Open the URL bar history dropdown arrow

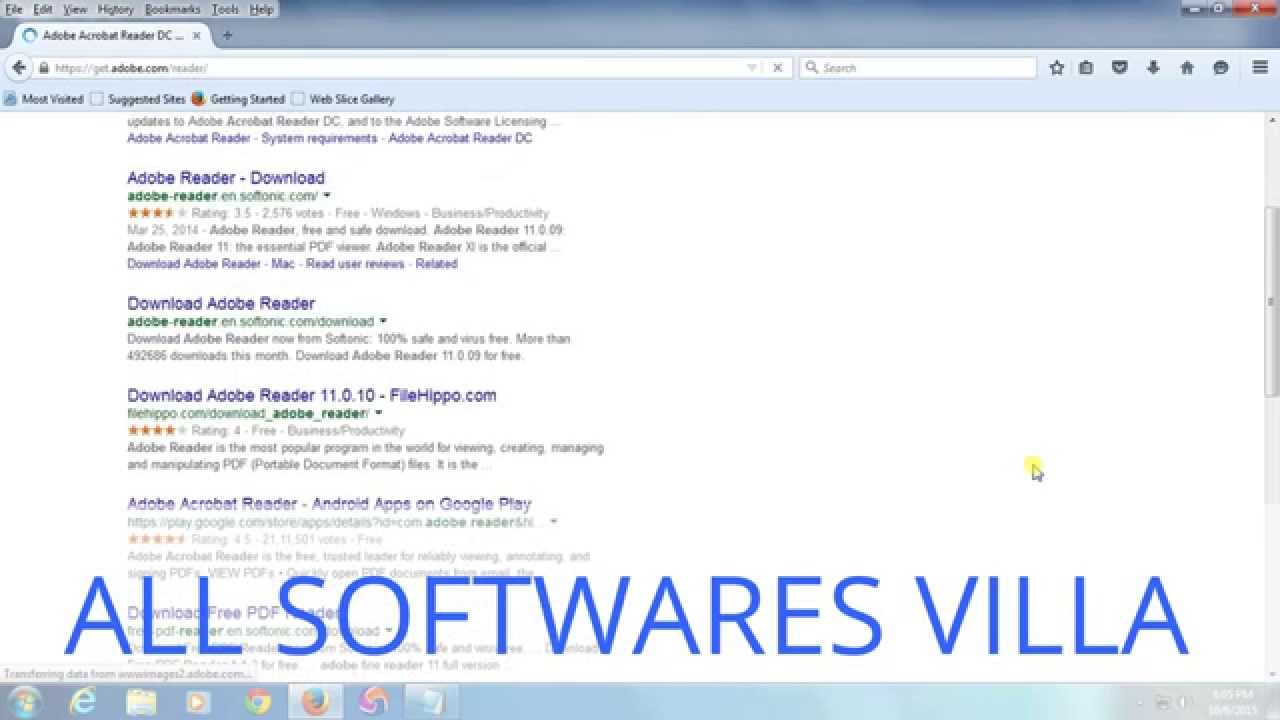point(753,68)
